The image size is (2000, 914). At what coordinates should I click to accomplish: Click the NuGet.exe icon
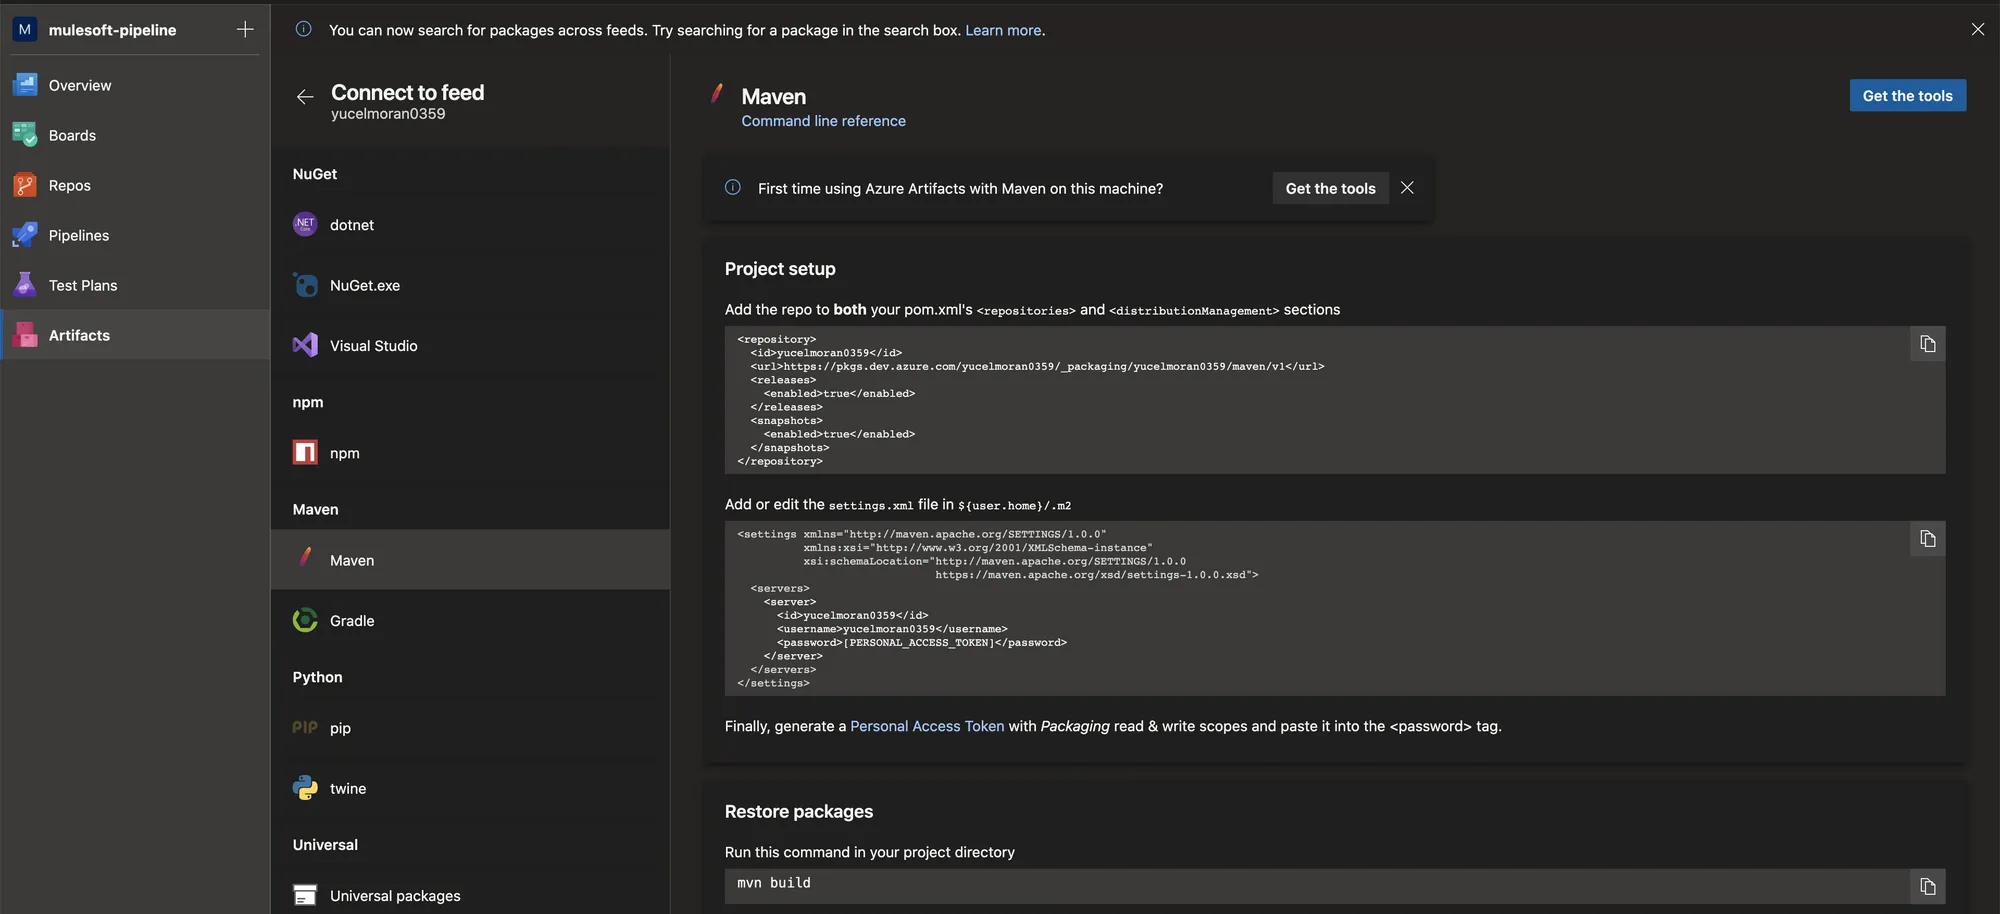(x=305, y=285)
